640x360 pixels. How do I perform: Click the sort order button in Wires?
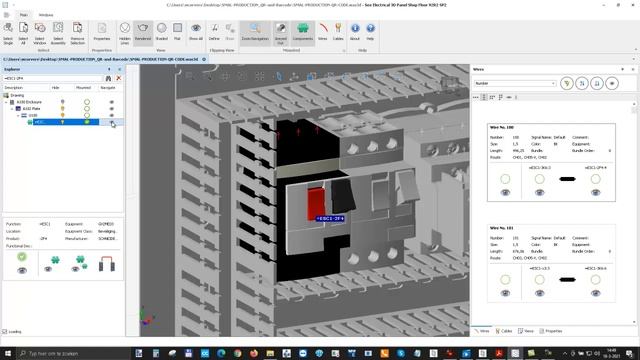click(582, 83)
